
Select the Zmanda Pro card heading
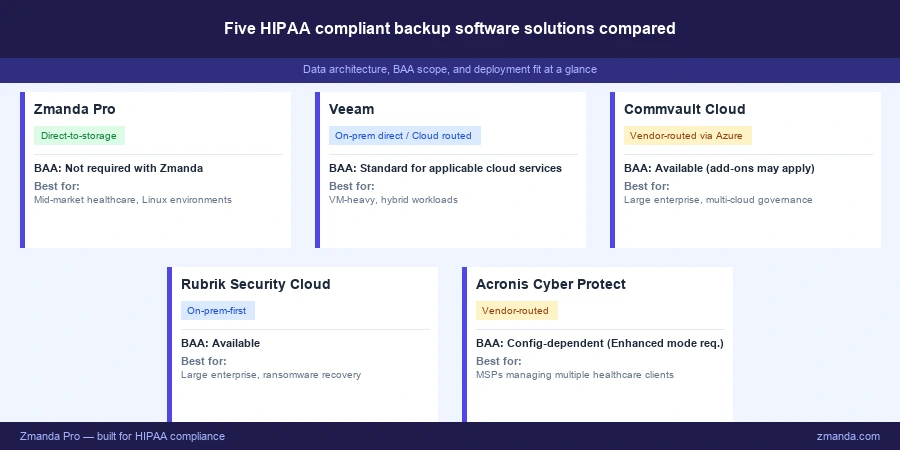(x=75, y=109)
